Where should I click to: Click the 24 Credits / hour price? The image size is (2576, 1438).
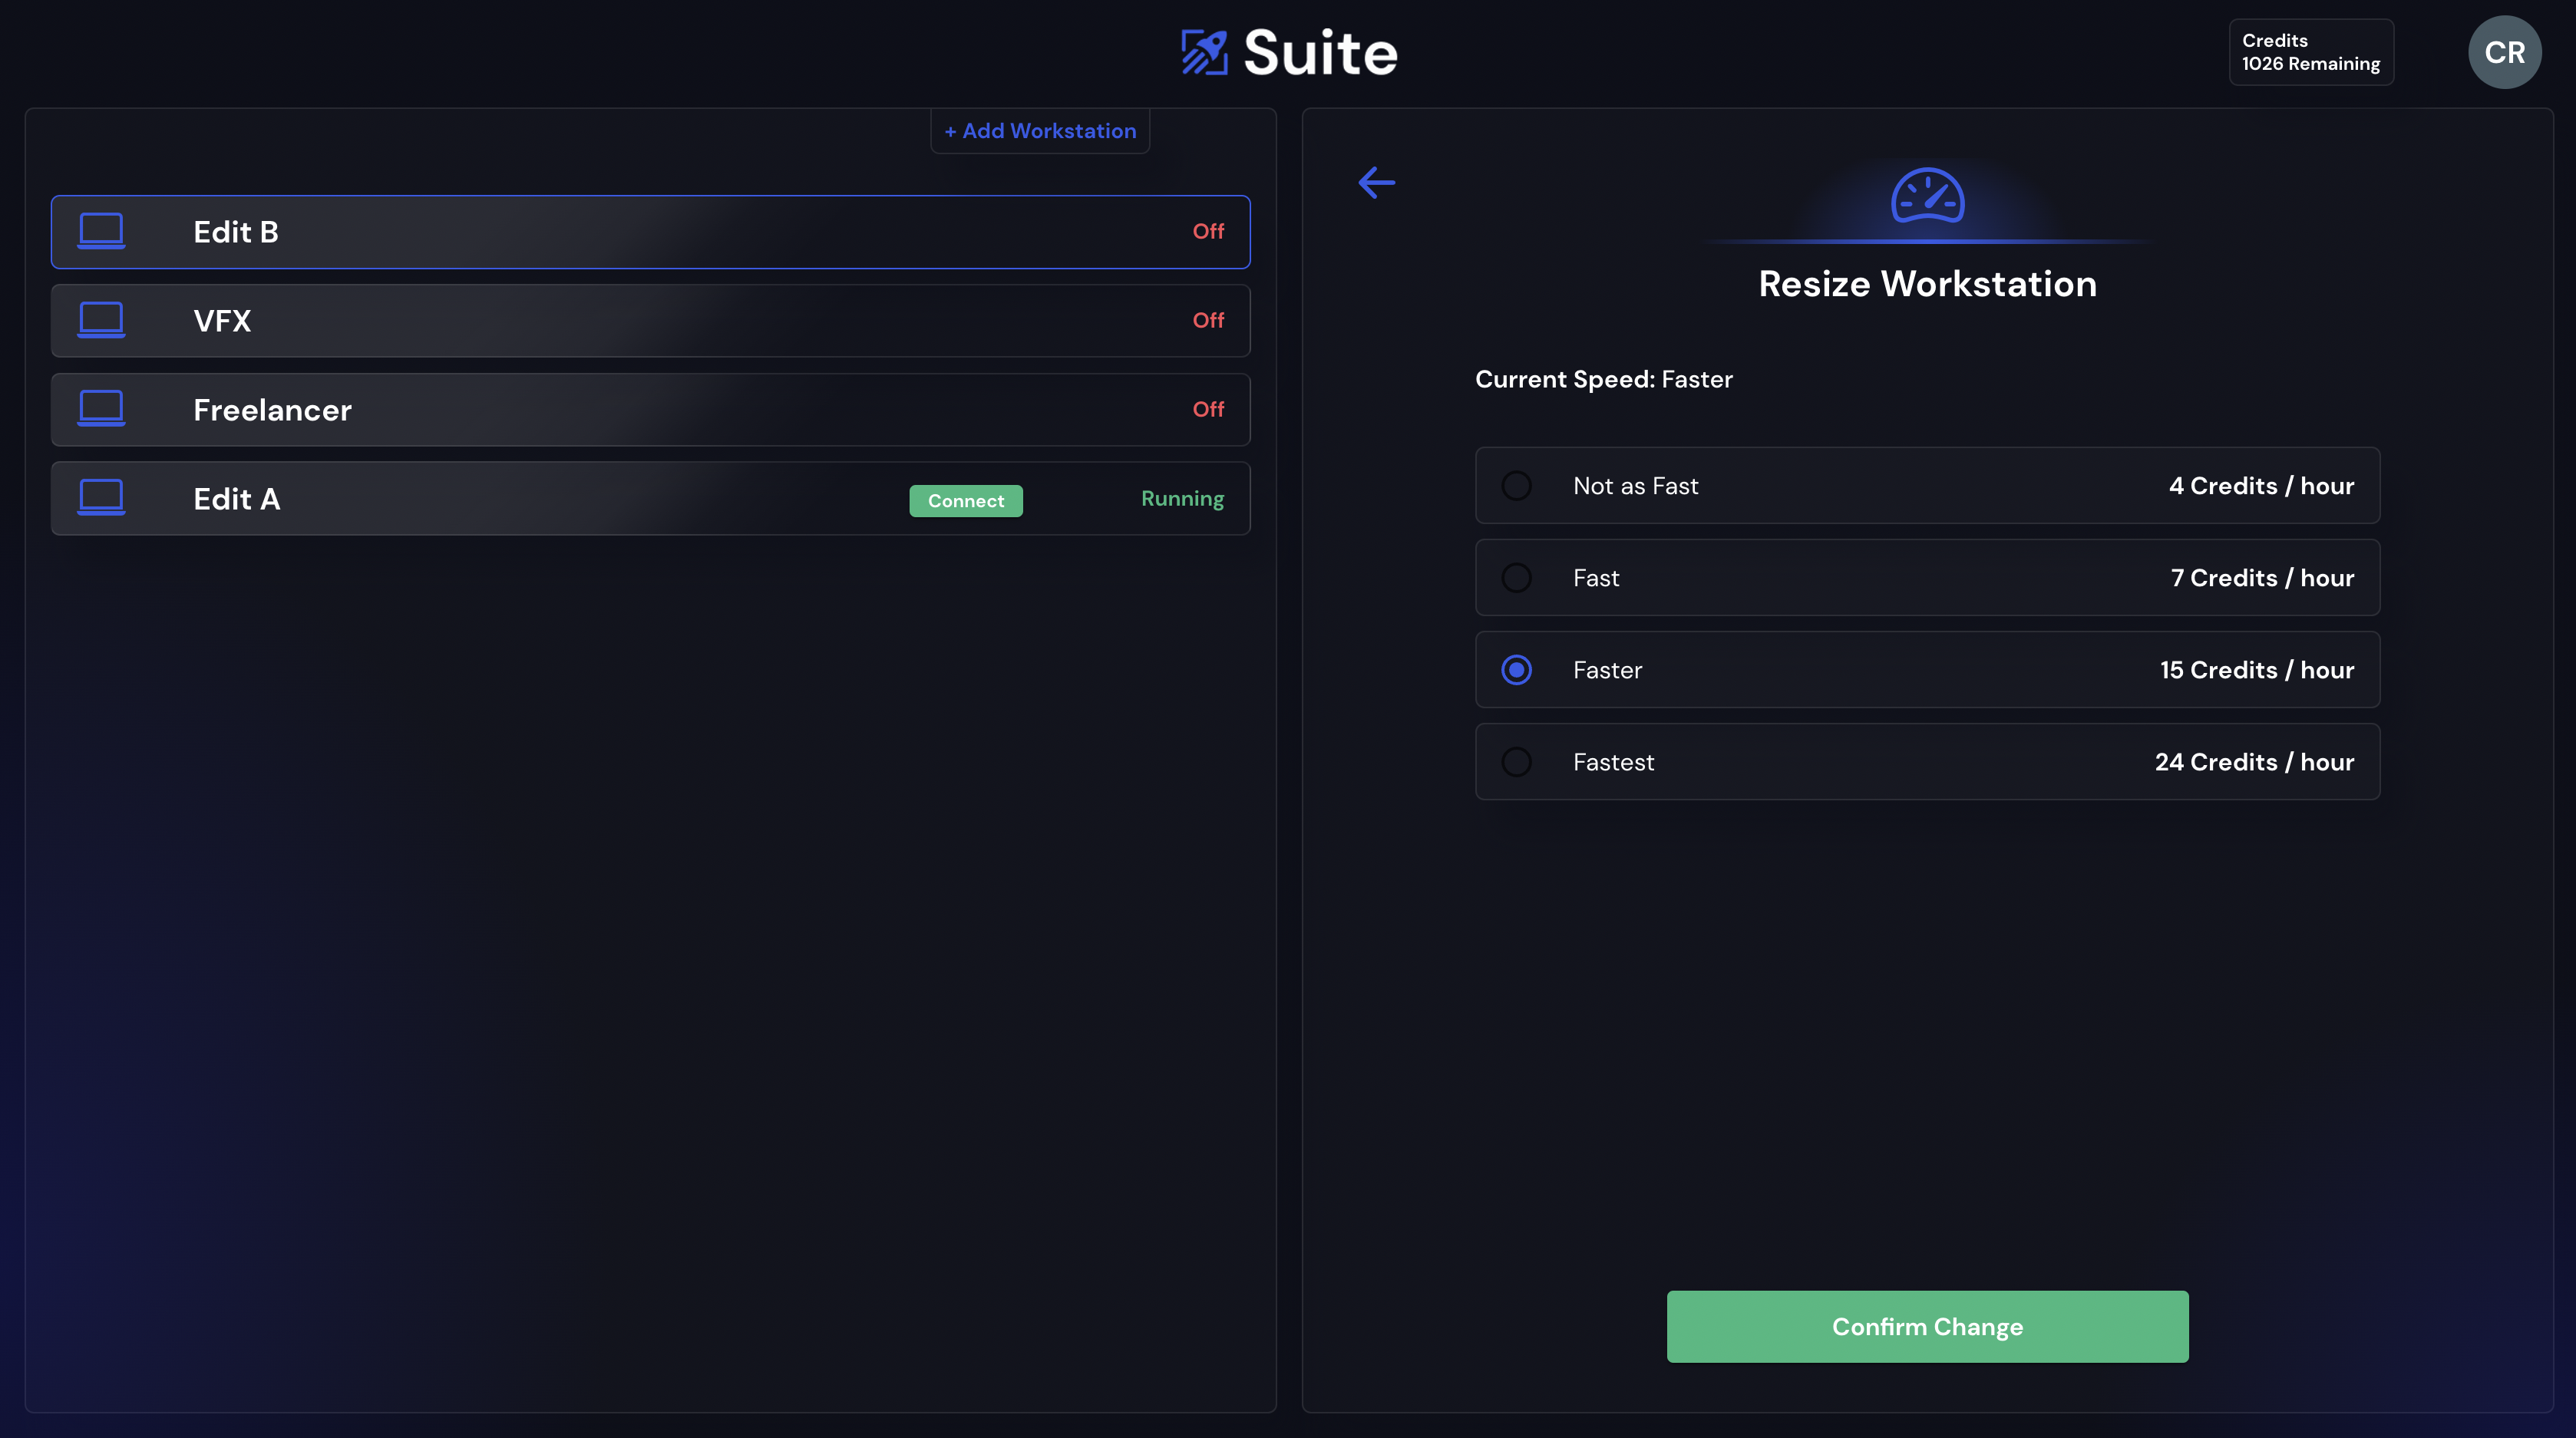coord(2254,762)
